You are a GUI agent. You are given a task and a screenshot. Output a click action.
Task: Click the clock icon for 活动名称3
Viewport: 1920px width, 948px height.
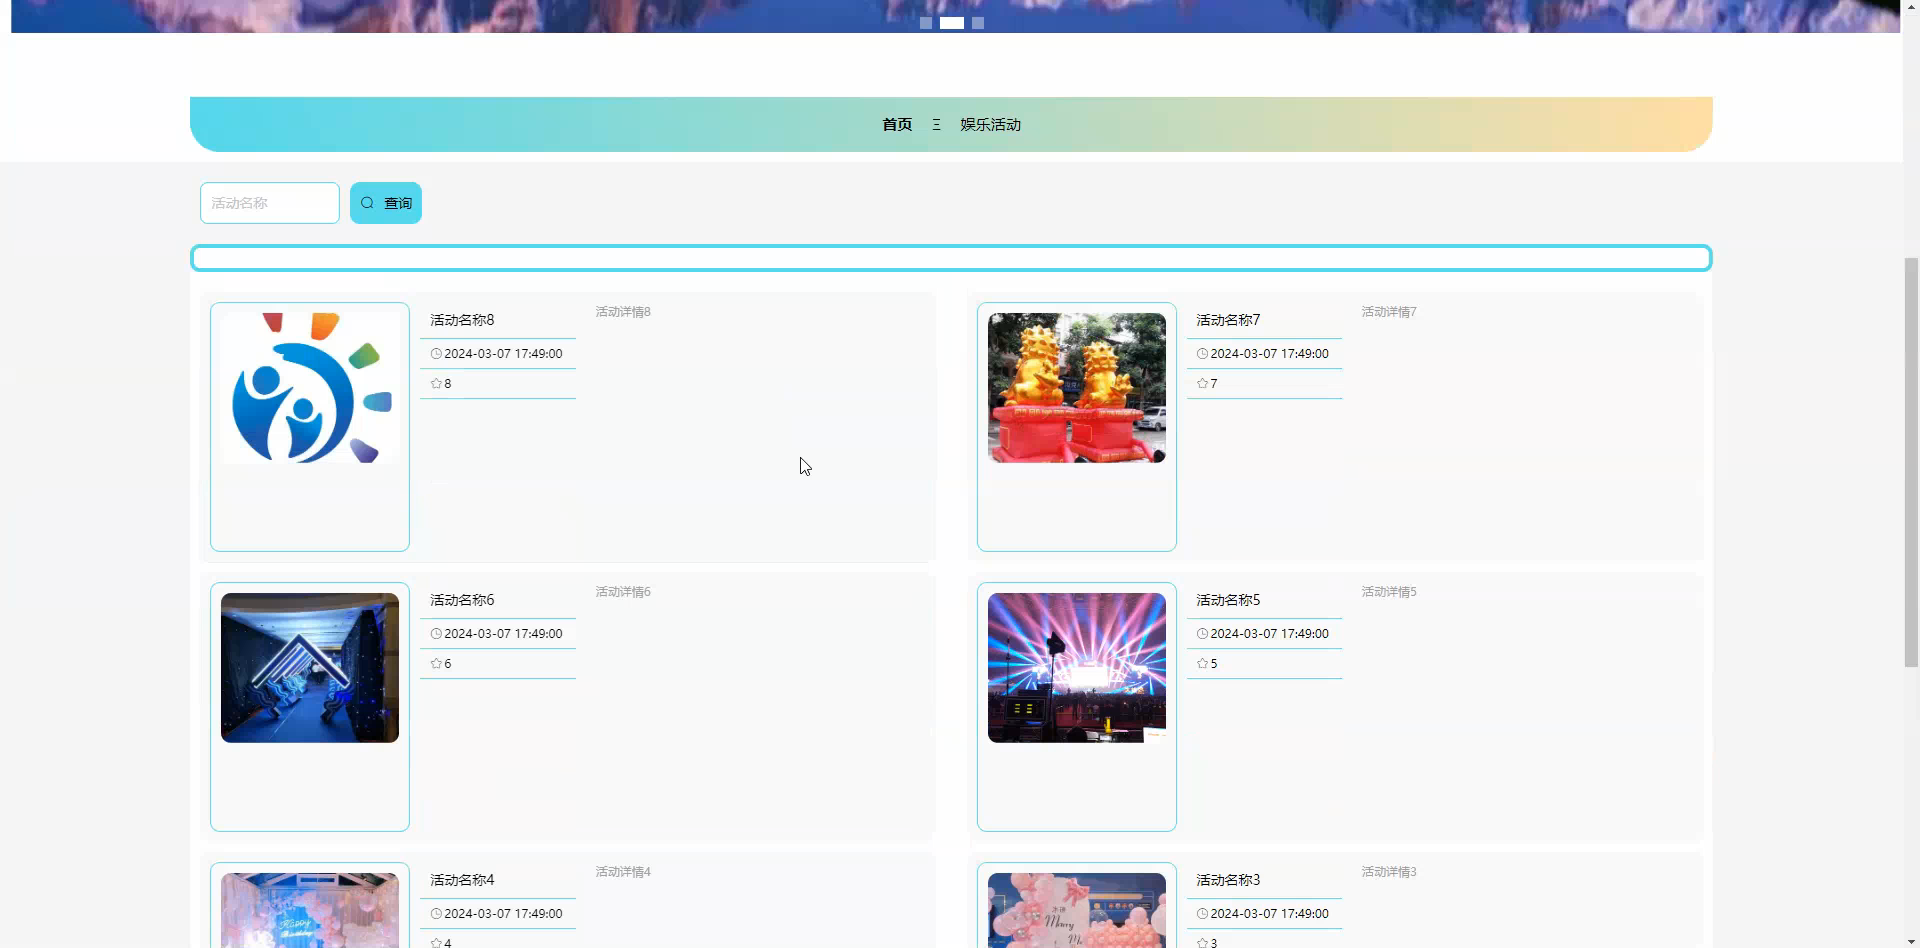click(x=1202, y=914)
